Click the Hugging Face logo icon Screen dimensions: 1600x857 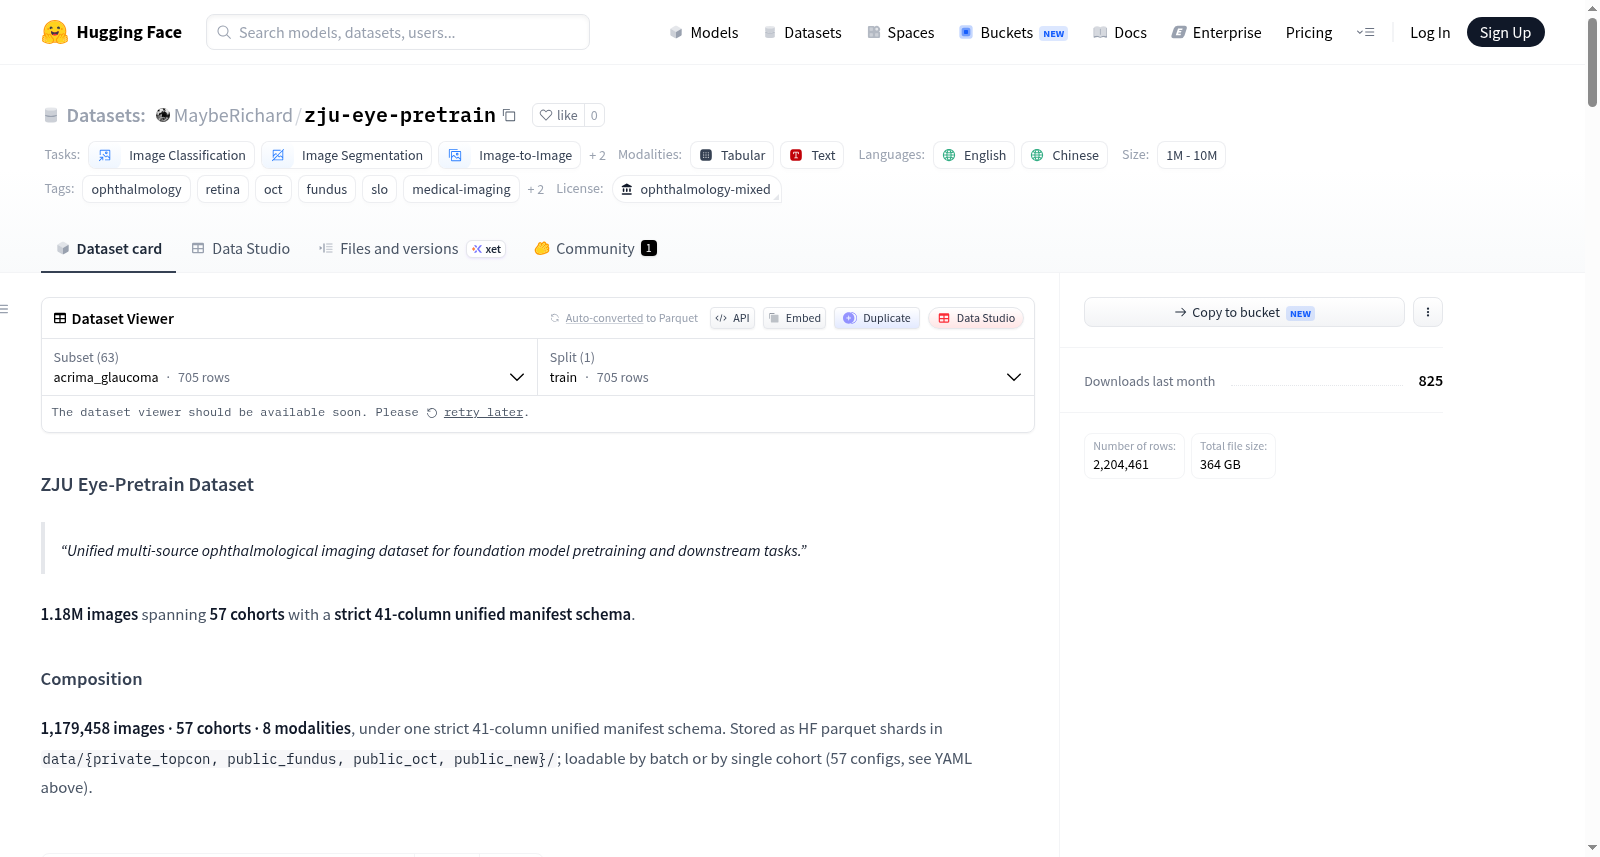point(55,32)
